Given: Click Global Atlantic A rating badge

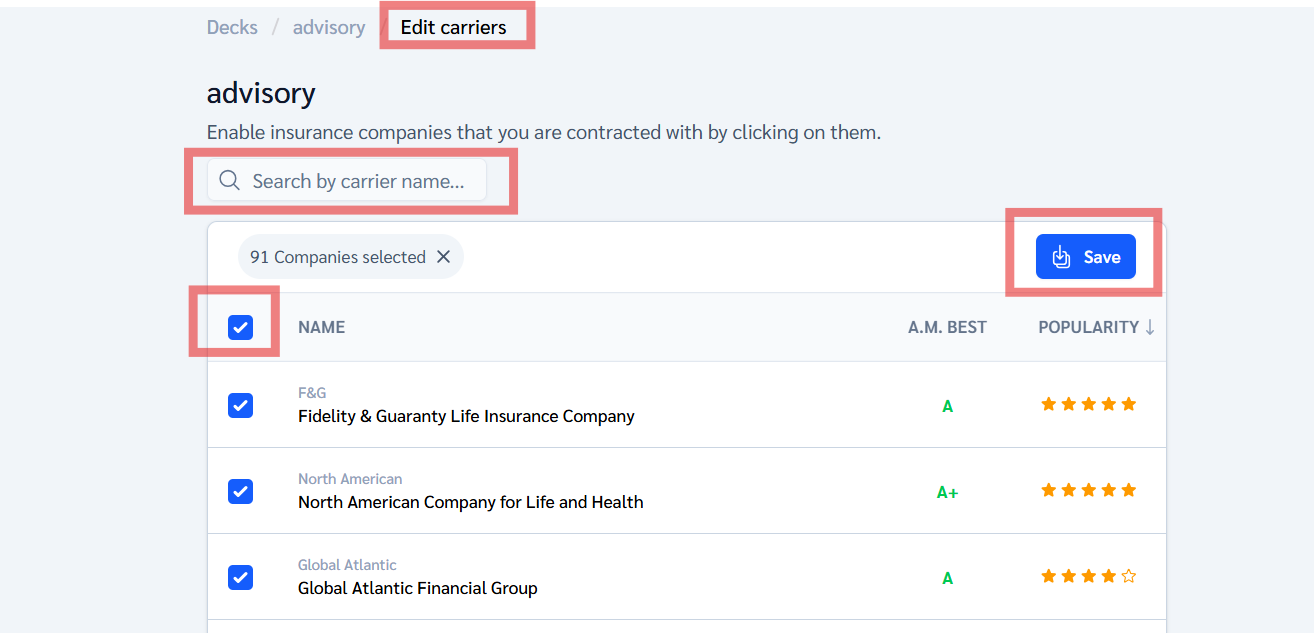Looking at the screenshot, I should 947,578.
